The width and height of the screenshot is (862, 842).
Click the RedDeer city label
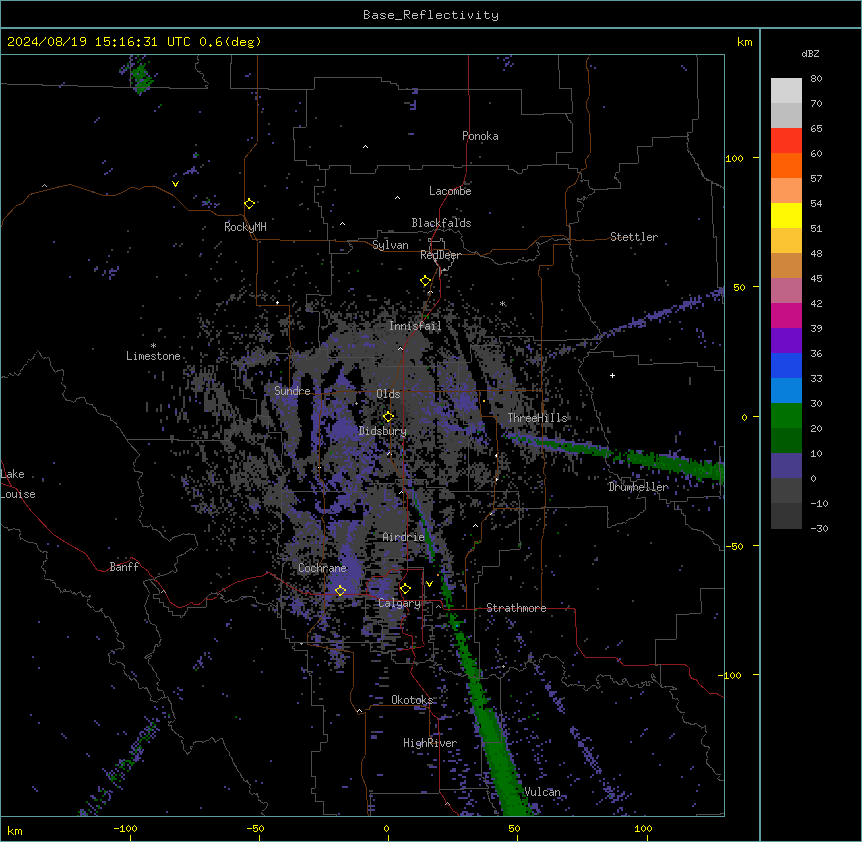[x=440, y=255]
